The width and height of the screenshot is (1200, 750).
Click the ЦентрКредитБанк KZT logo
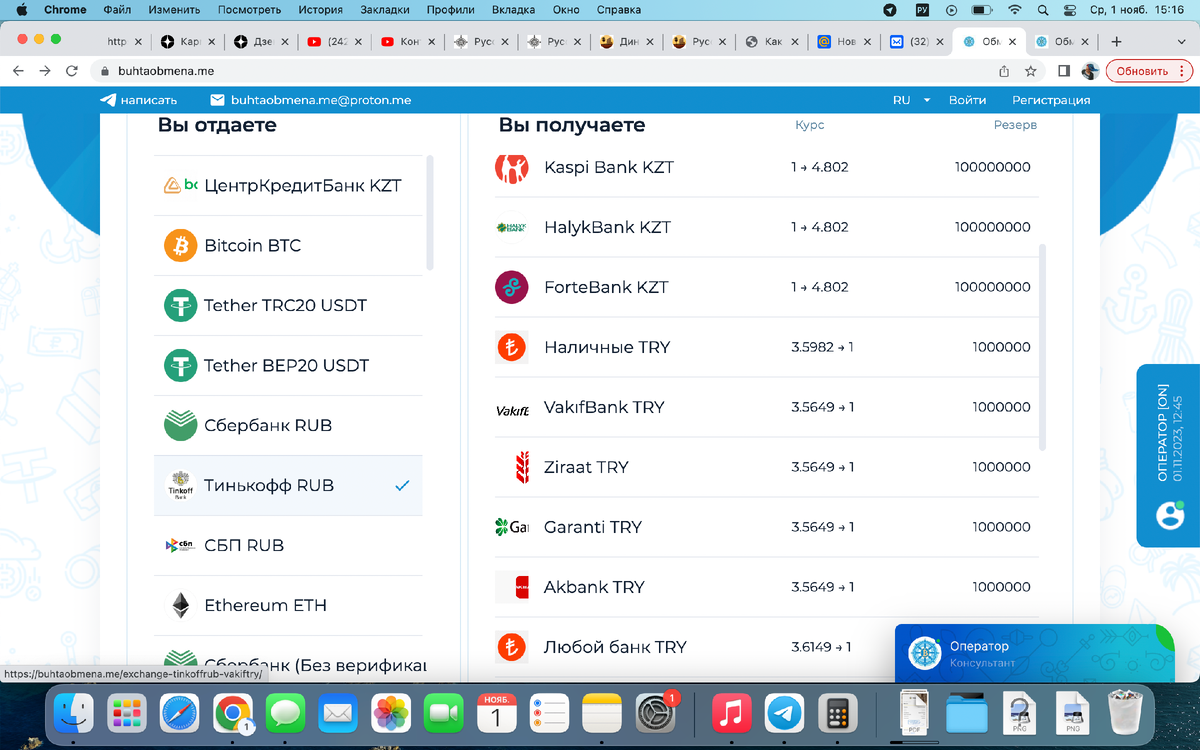[181, 185]
